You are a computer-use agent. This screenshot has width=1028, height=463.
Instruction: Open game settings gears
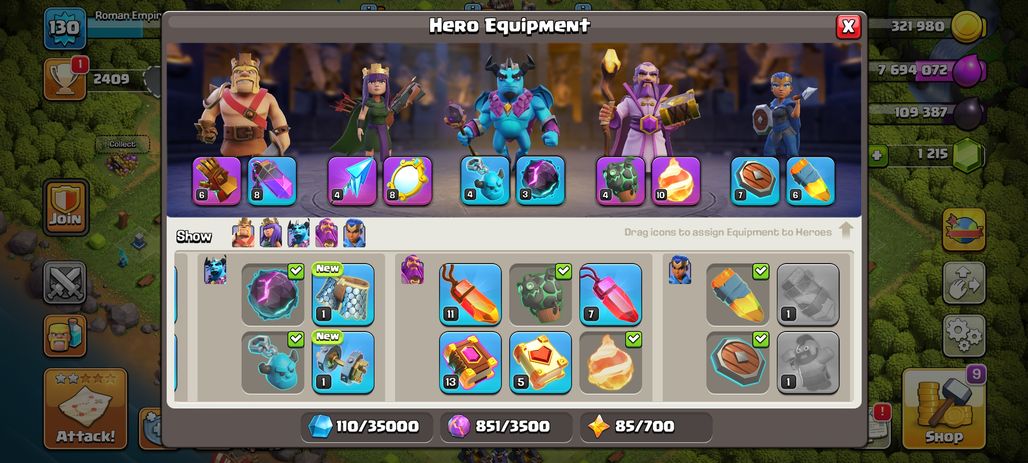click(964, 336)
